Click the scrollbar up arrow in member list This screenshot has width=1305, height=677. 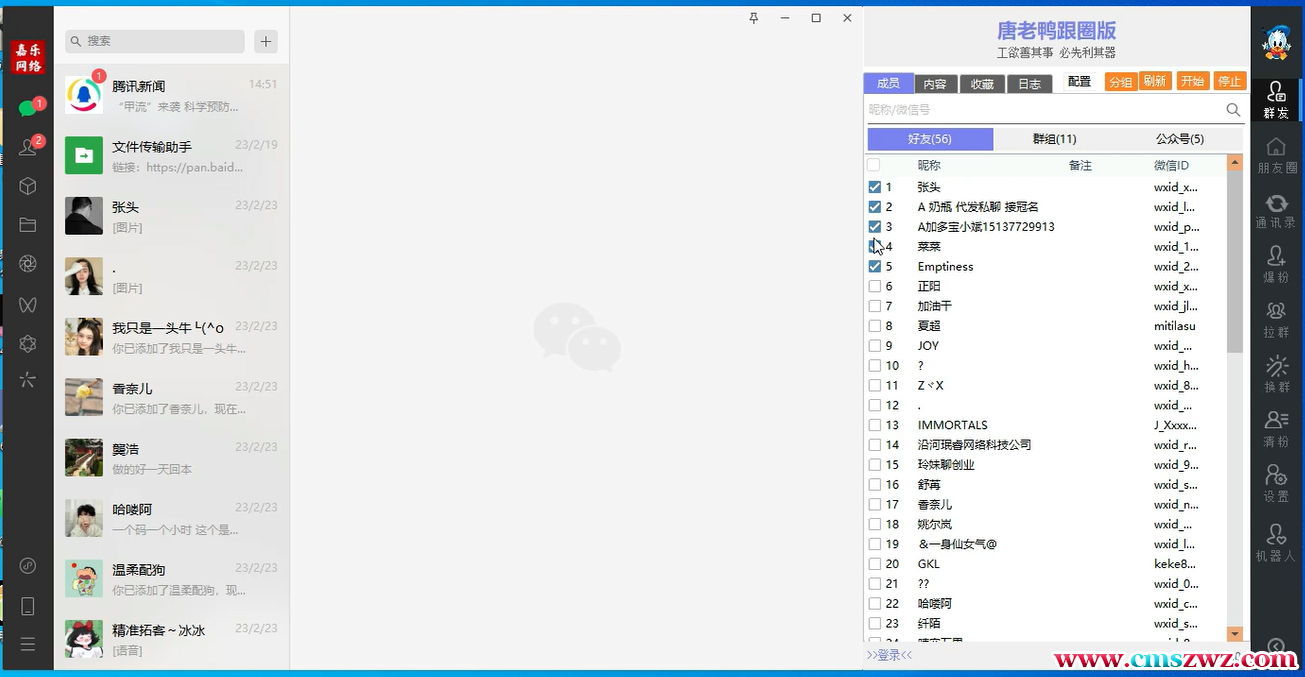1235,162
